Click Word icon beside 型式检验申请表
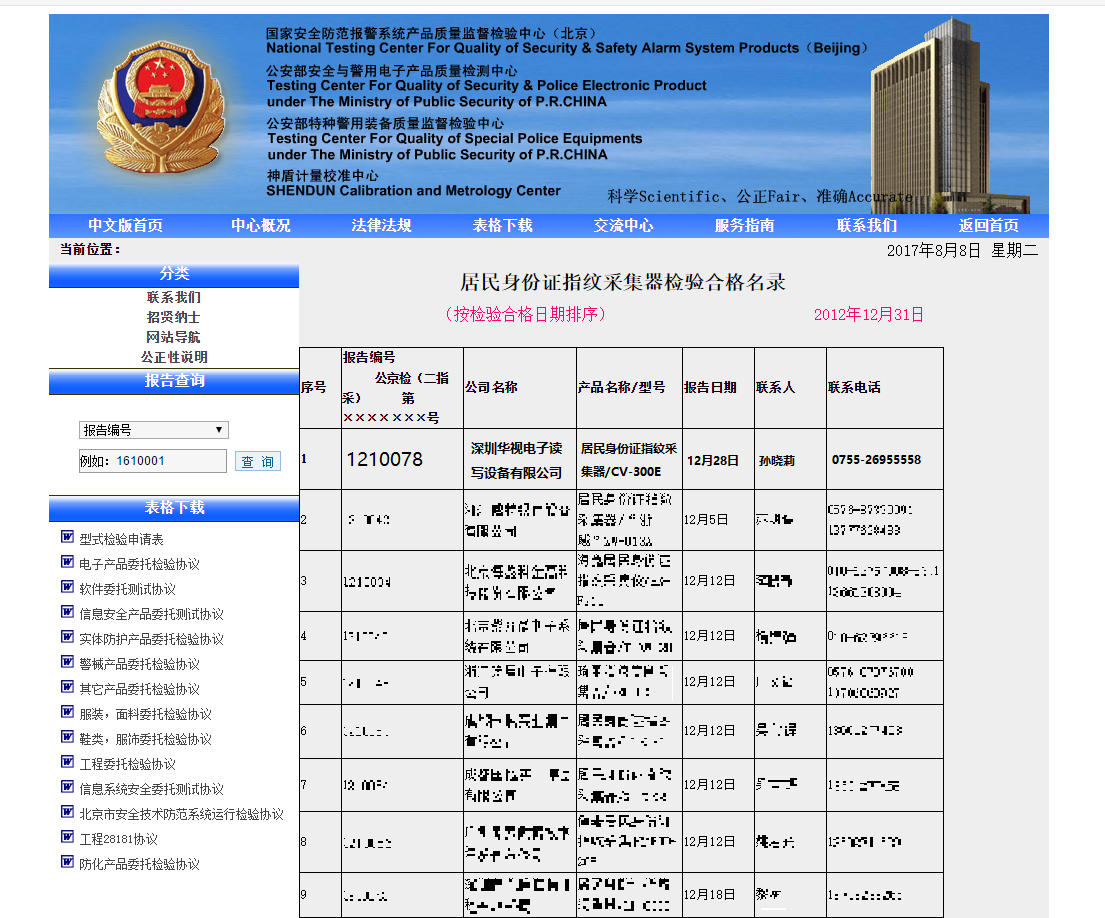This screenshot has height=918, width=1105. [x=67, y=538]
